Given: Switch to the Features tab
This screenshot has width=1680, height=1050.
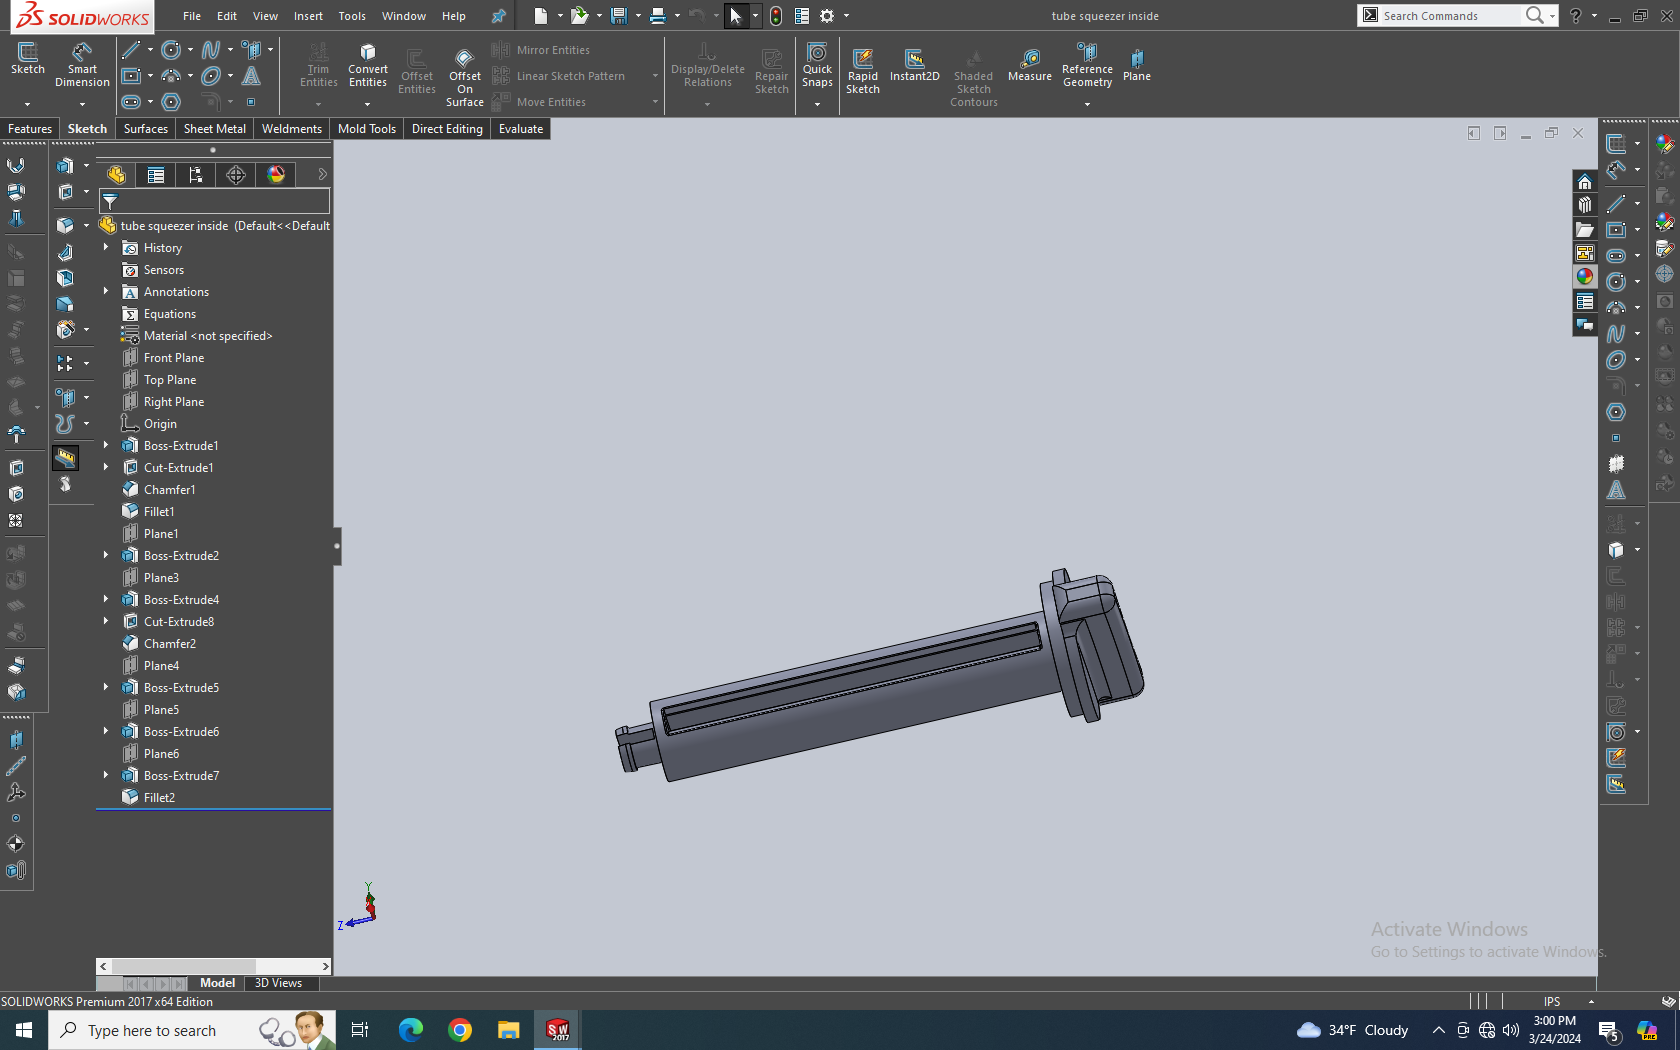Looking at the screenshot, I should 30,129.
